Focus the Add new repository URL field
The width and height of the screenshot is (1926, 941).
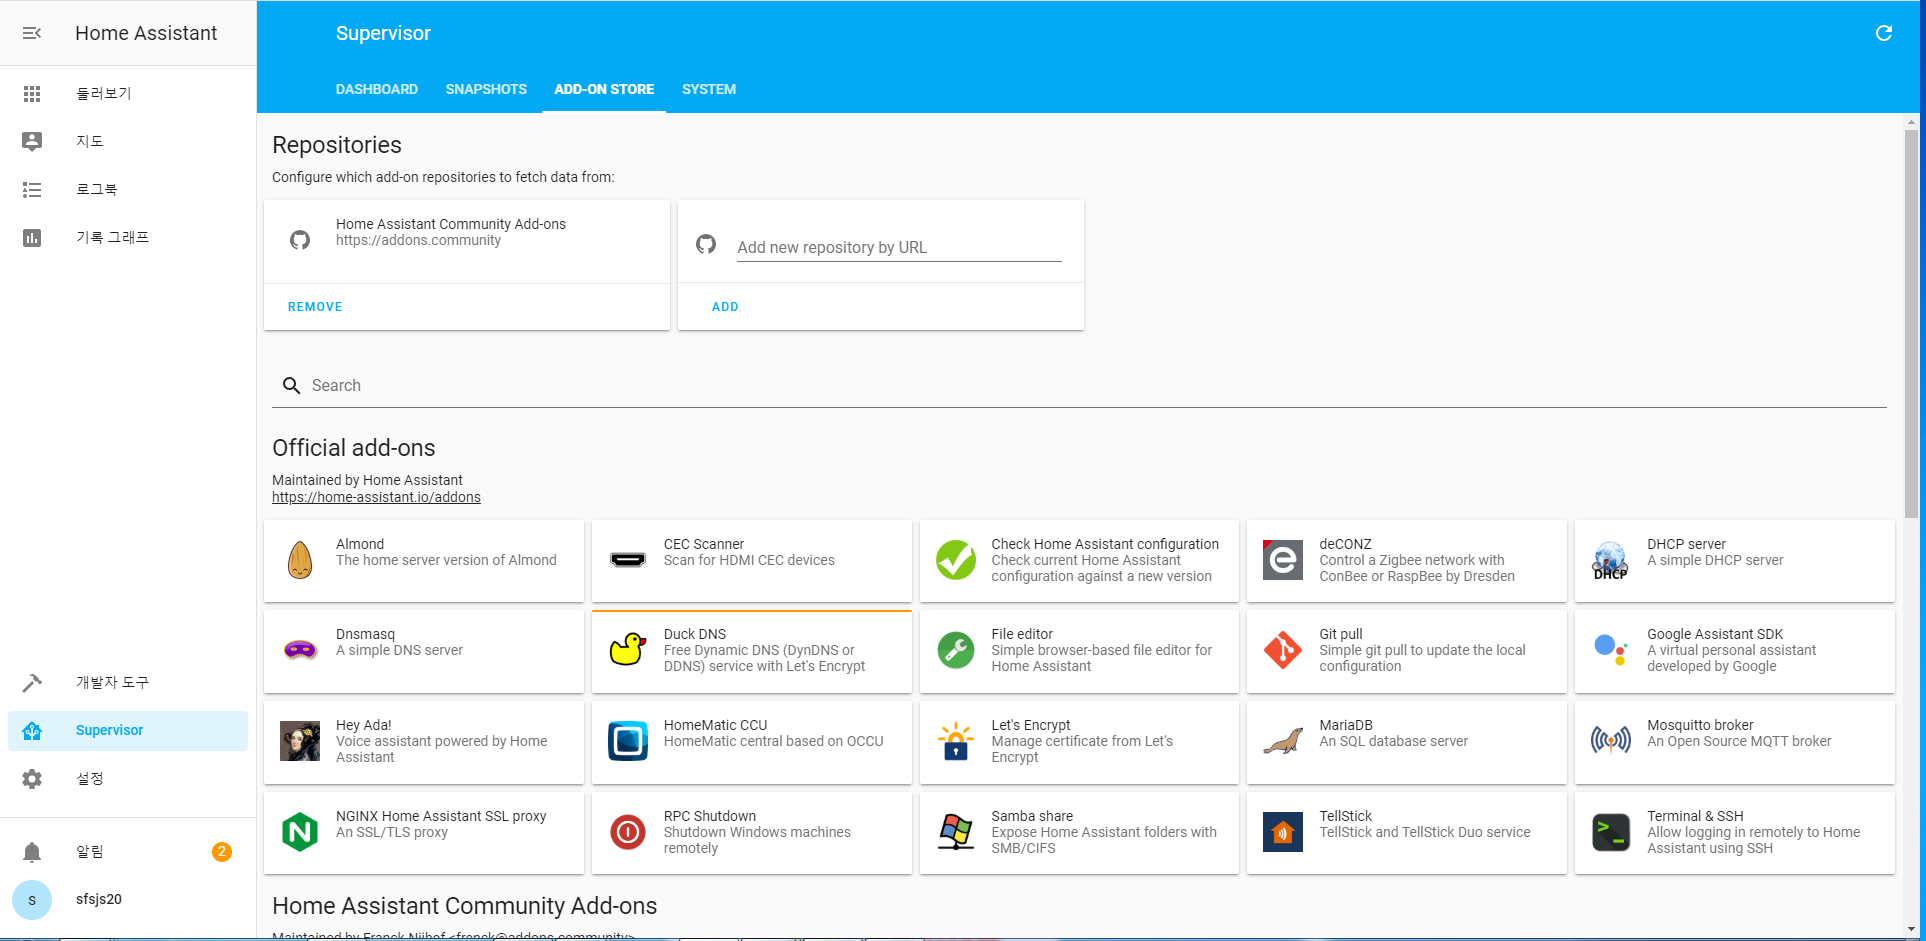pos(899,247)
